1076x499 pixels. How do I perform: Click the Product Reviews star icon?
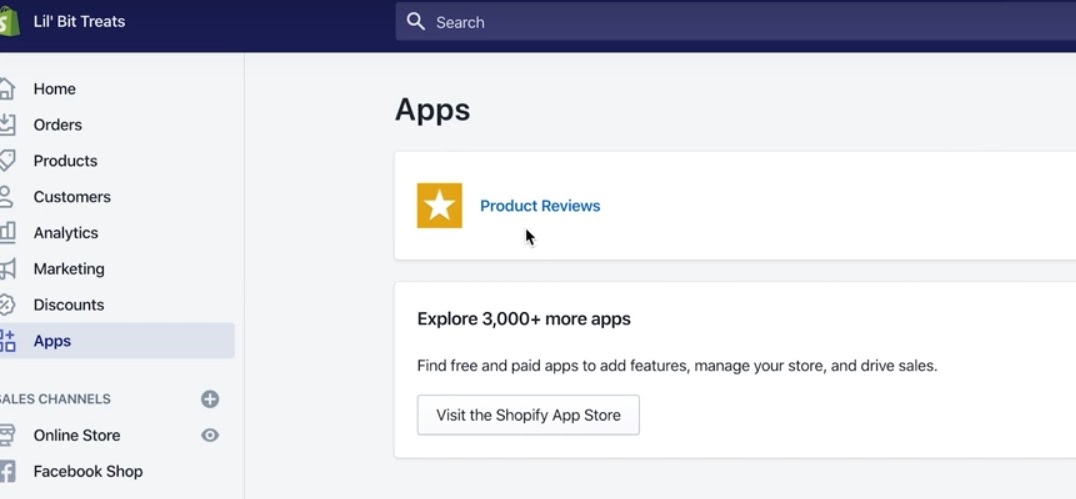[x=439, y=205]
